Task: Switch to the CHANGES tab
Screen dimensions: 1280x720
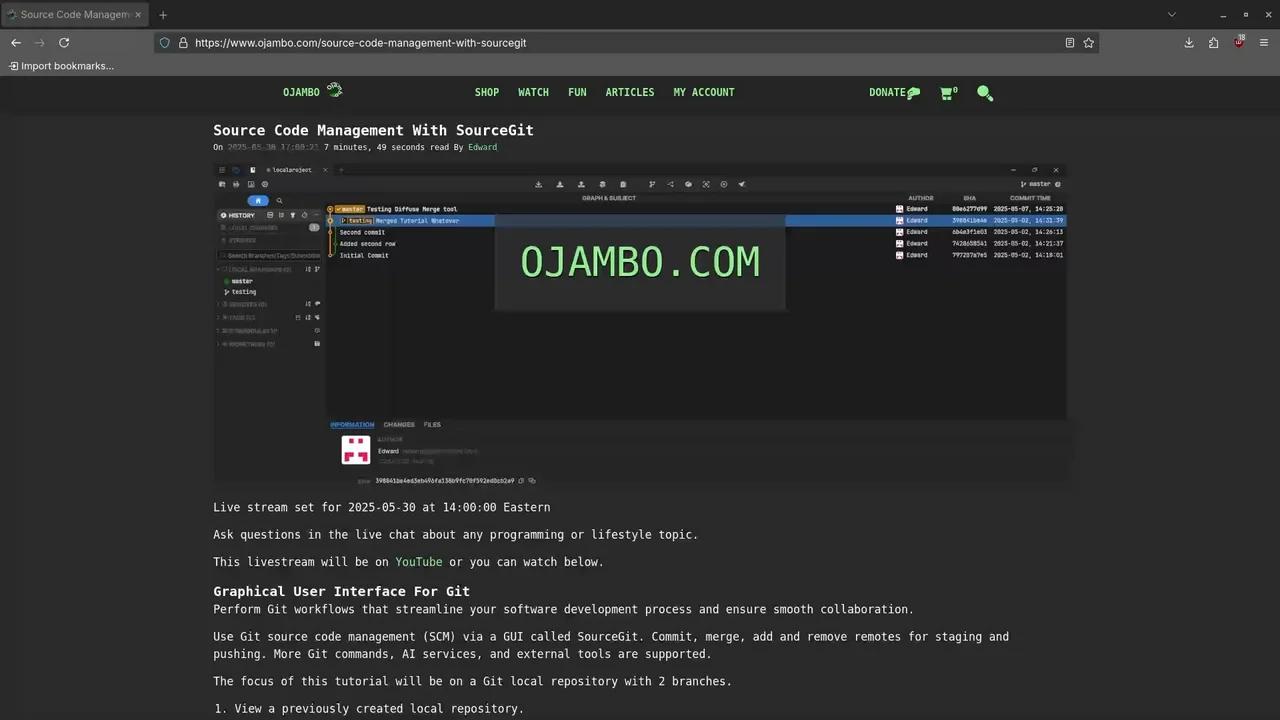Action: coord(399,424)
